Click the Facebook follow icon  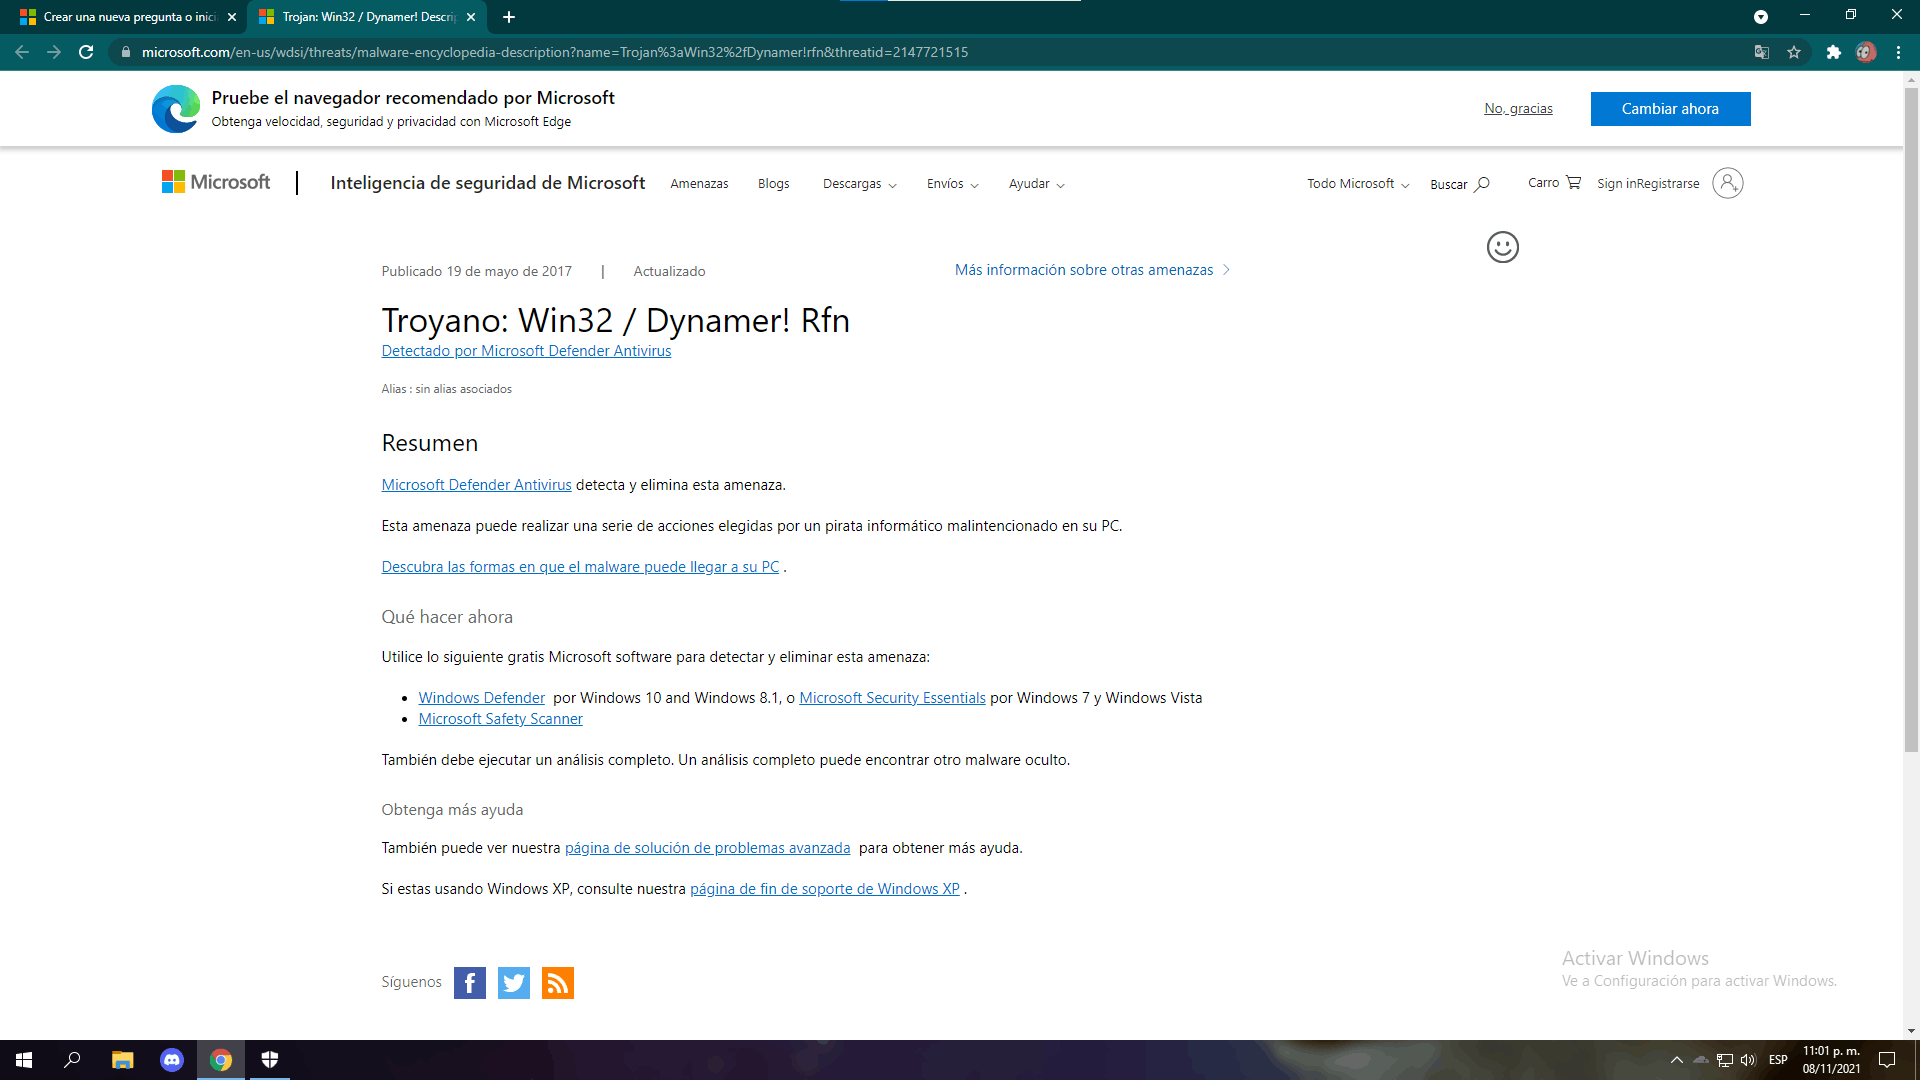pos(469,983)
